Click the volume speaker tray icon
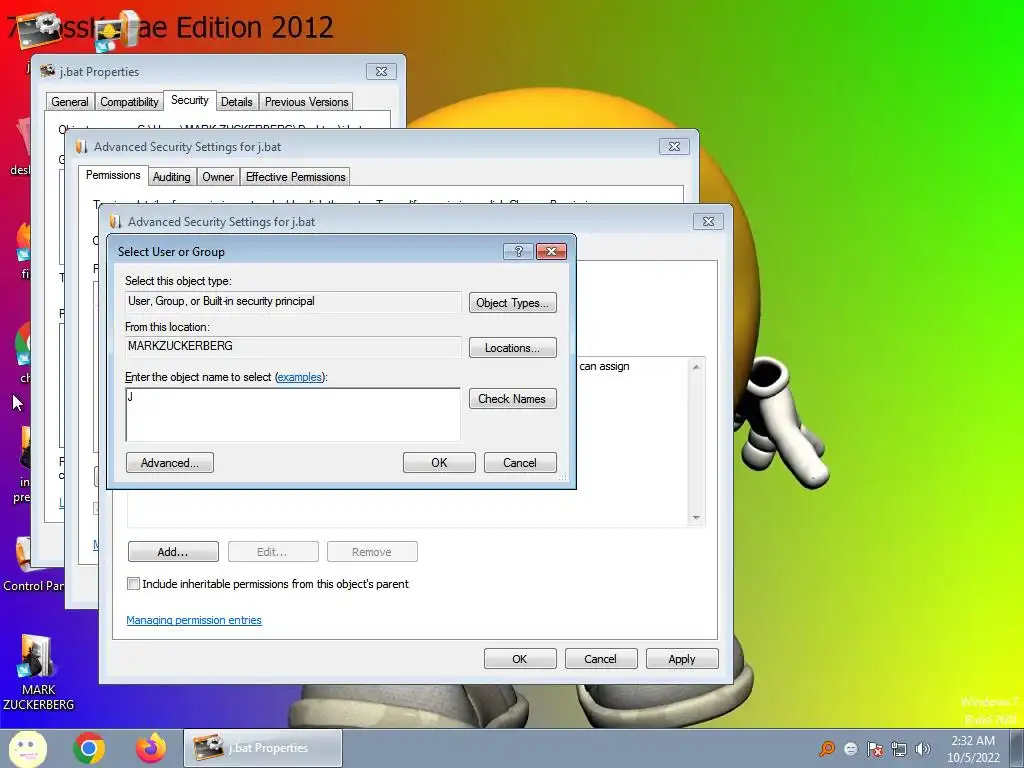 (923, 748)
